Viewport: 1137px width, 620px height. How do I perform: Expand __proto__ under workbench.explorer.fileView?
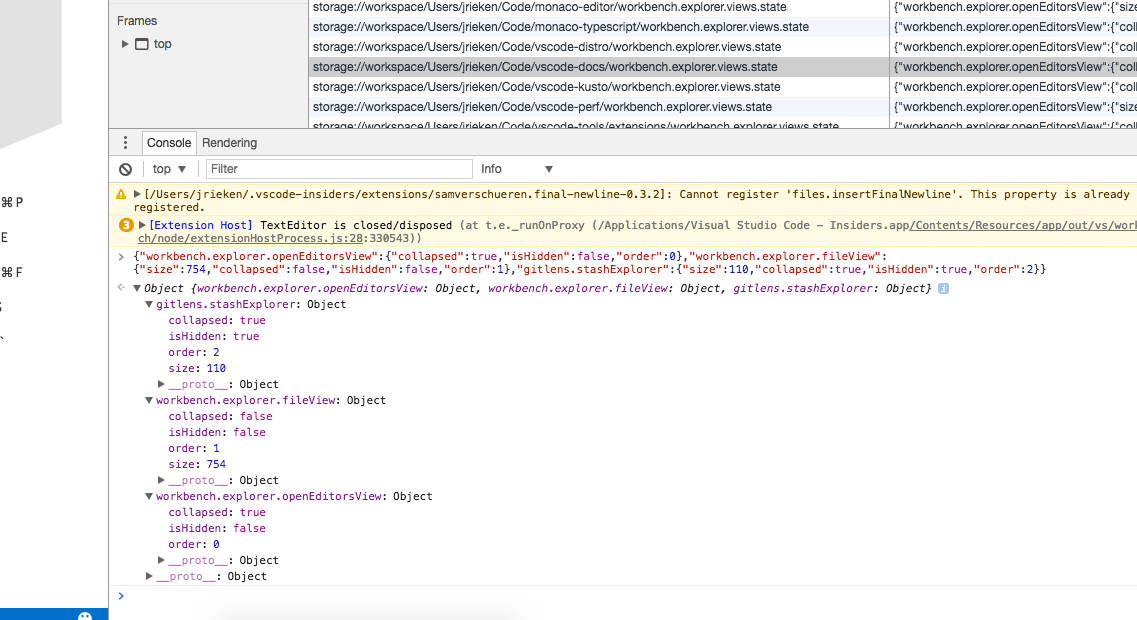[161, 480]
